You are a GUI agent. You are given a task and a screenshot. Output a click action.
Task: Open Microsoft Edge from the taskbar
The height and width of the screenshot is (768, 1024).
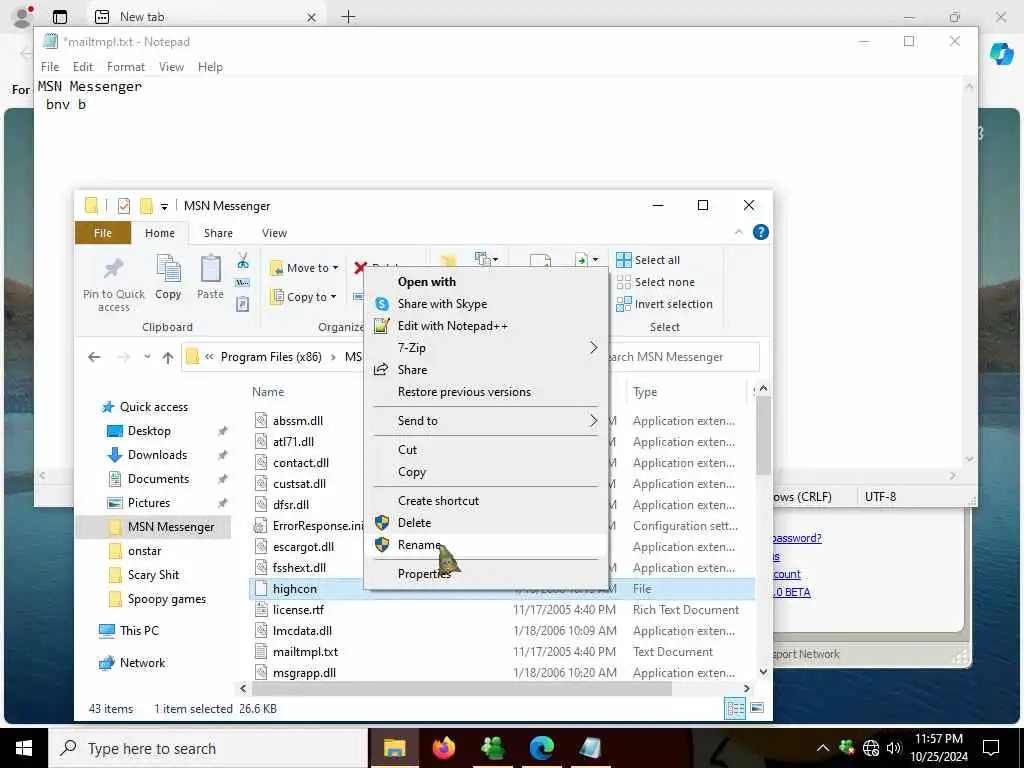tap(541, 748)
